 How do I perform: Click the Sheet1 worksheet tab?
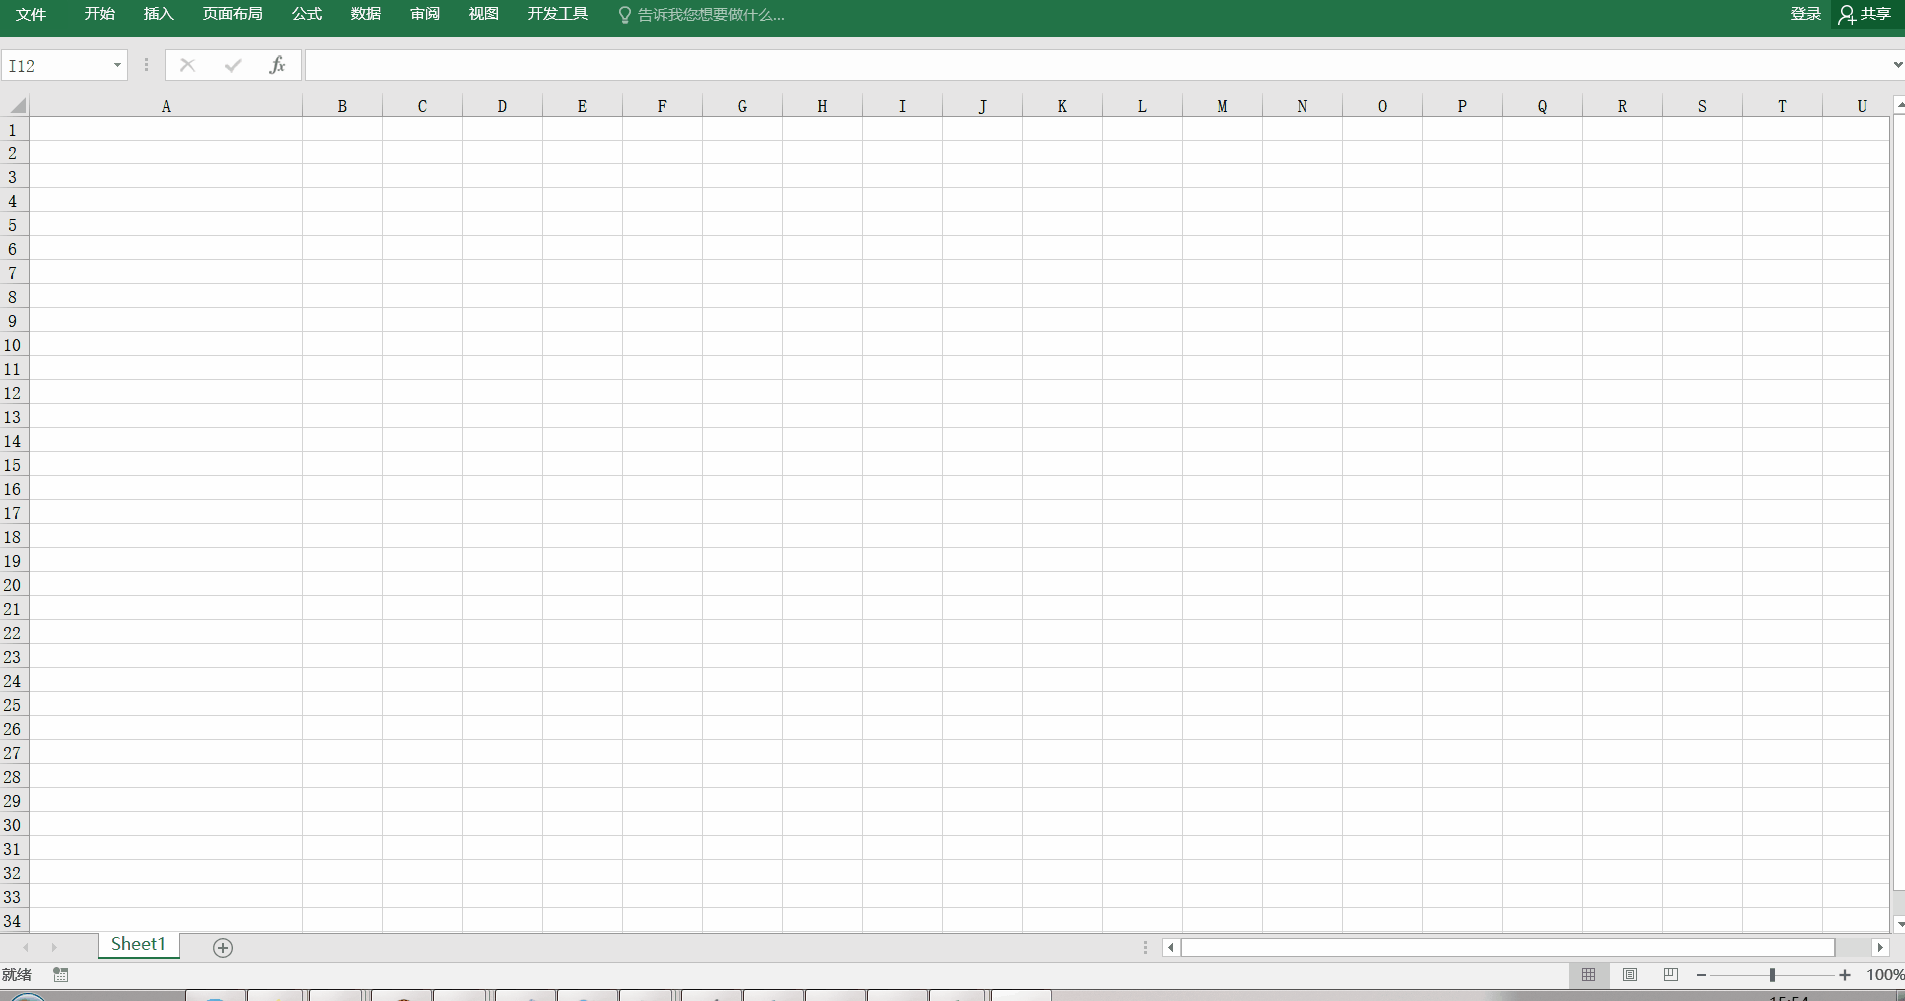click(138, 944)
